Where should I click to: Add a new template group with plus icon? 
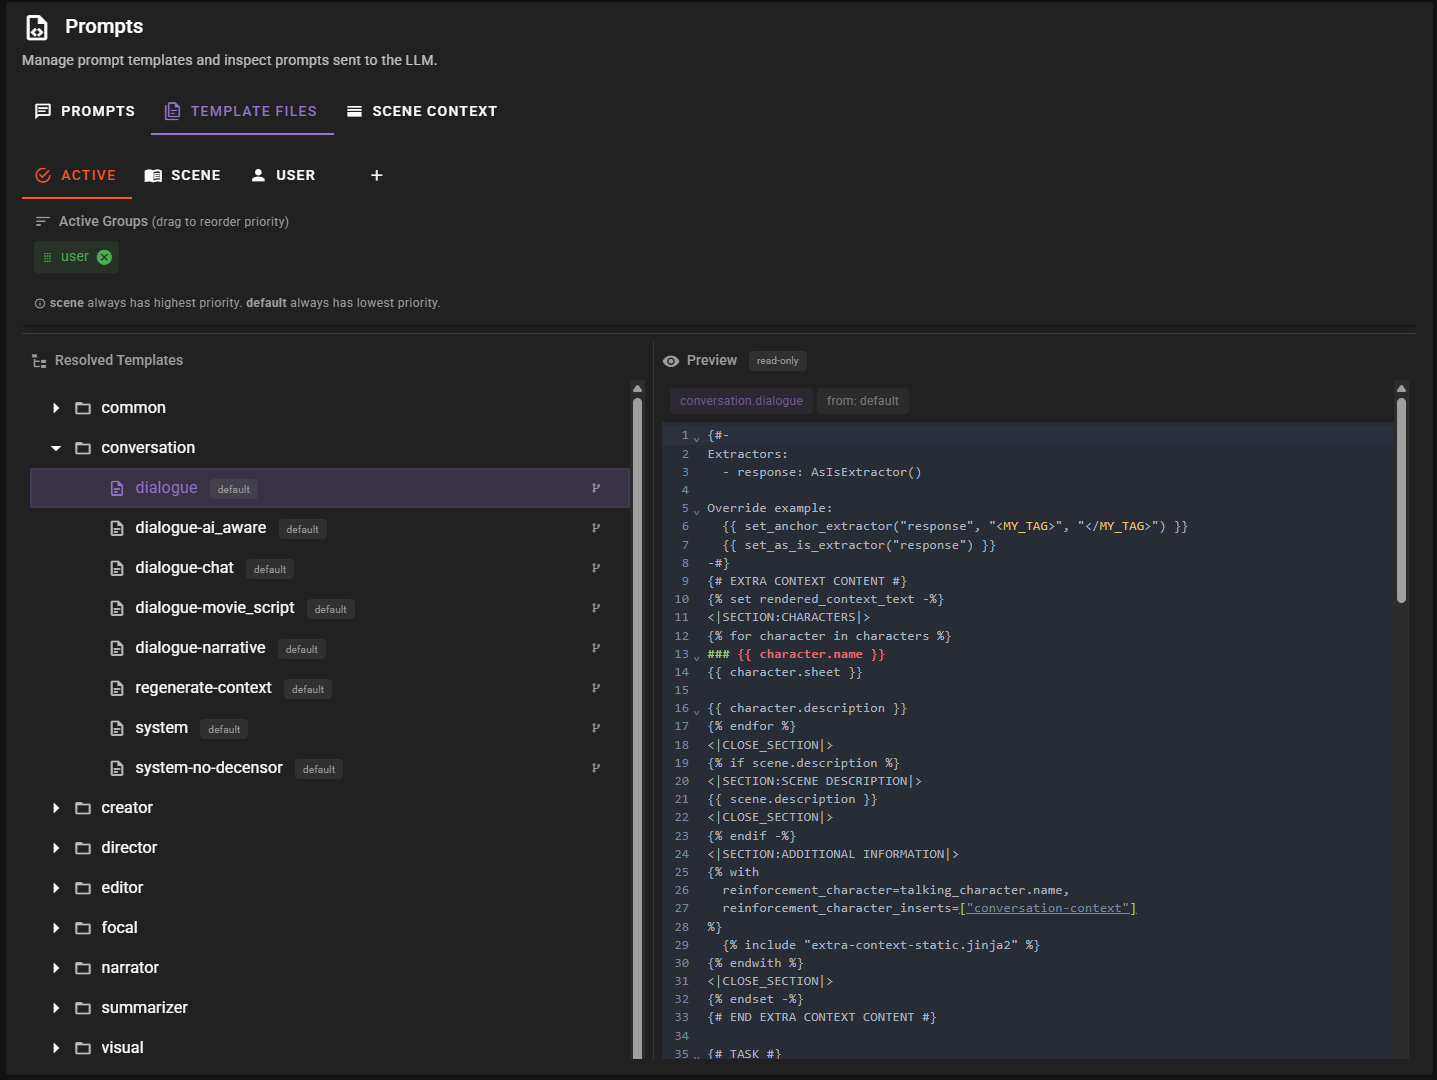point(377,175)
